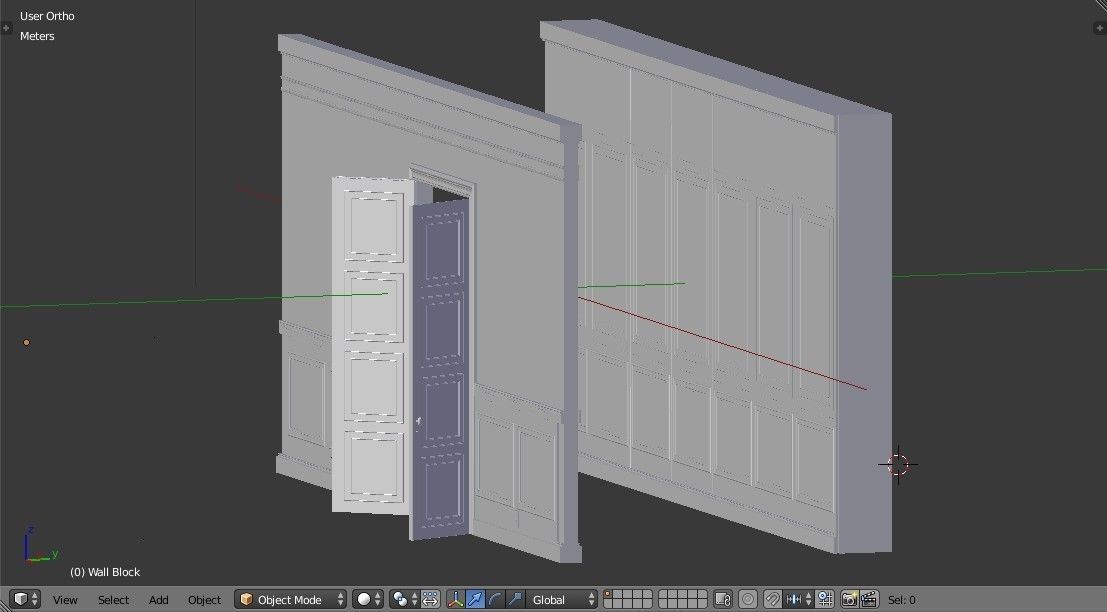Click the XYZ axis orientation gizmo
Image resolution: width=1107 pixels, height=612 pixels.
pyautogui.click(x=40, y=545)
